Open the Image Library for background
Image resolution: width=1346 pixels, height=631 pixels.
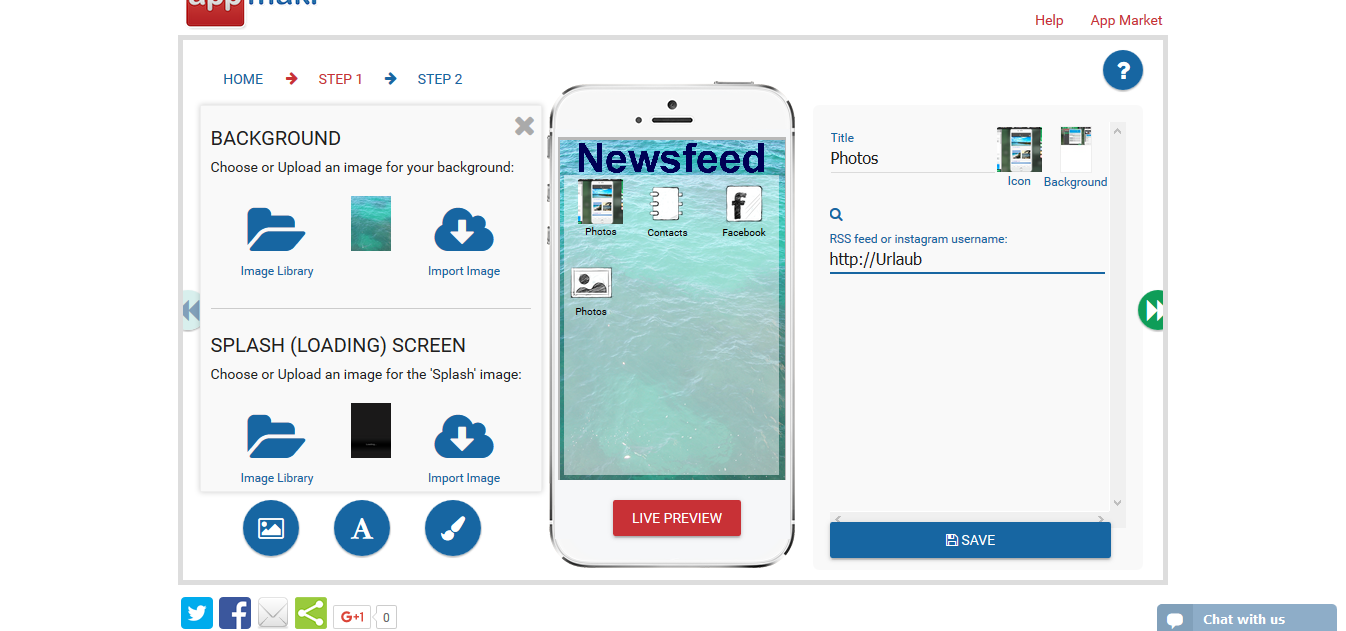[x=276, y=231]
